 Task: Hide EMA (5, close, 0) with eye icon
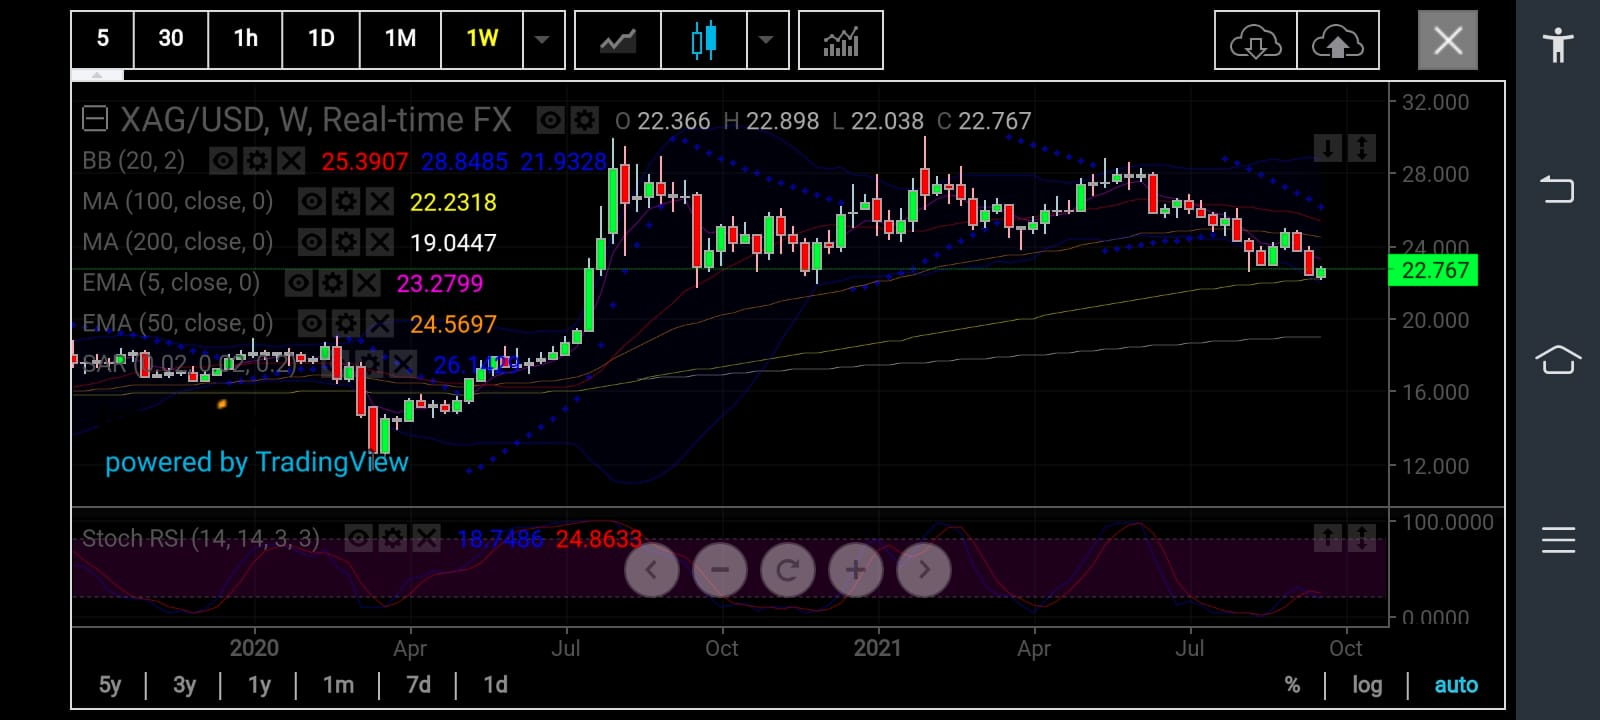point(299,283)
